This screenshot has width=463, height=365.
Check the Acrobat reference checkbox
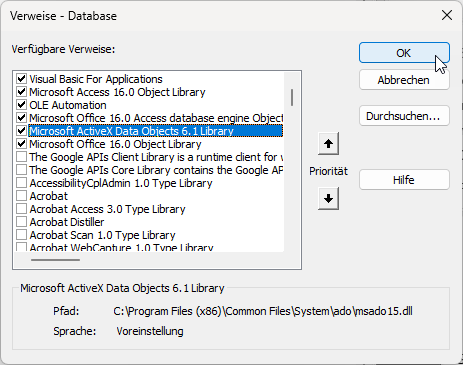22,196
